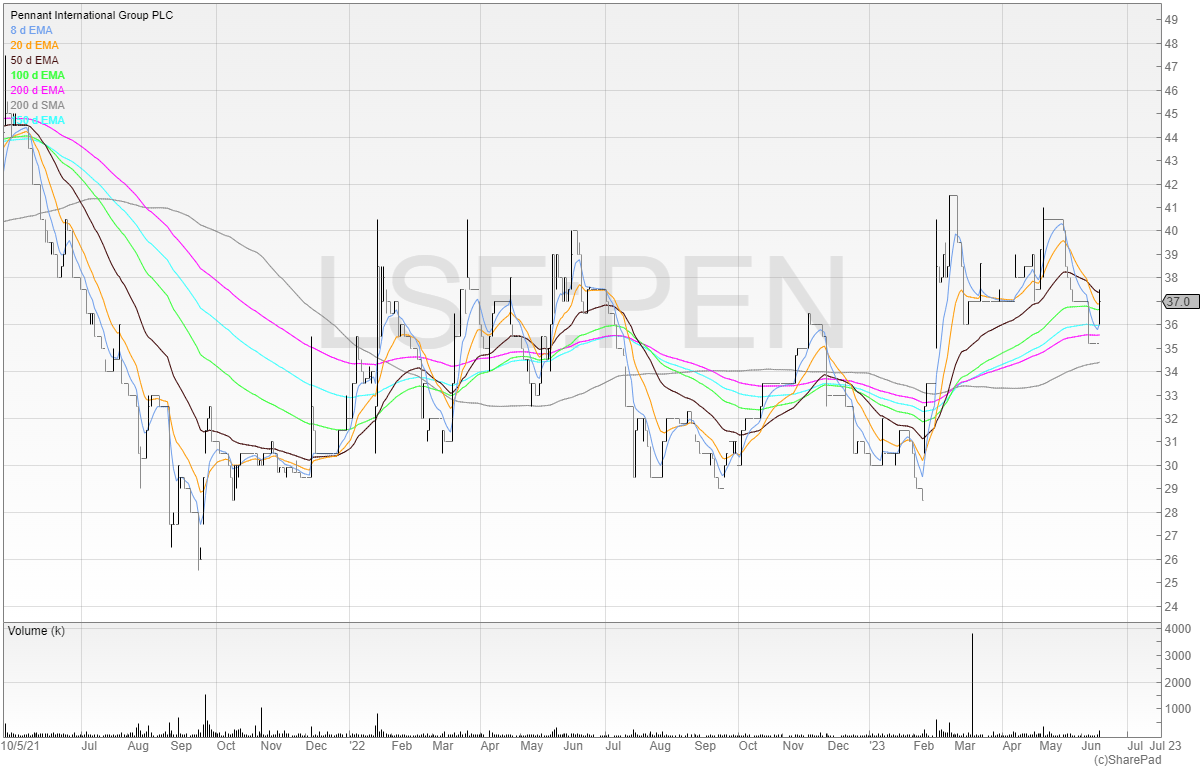The image size is (1200, 768).
Task: Click the 3000 volume axis label
Action: coord(1176,656)
